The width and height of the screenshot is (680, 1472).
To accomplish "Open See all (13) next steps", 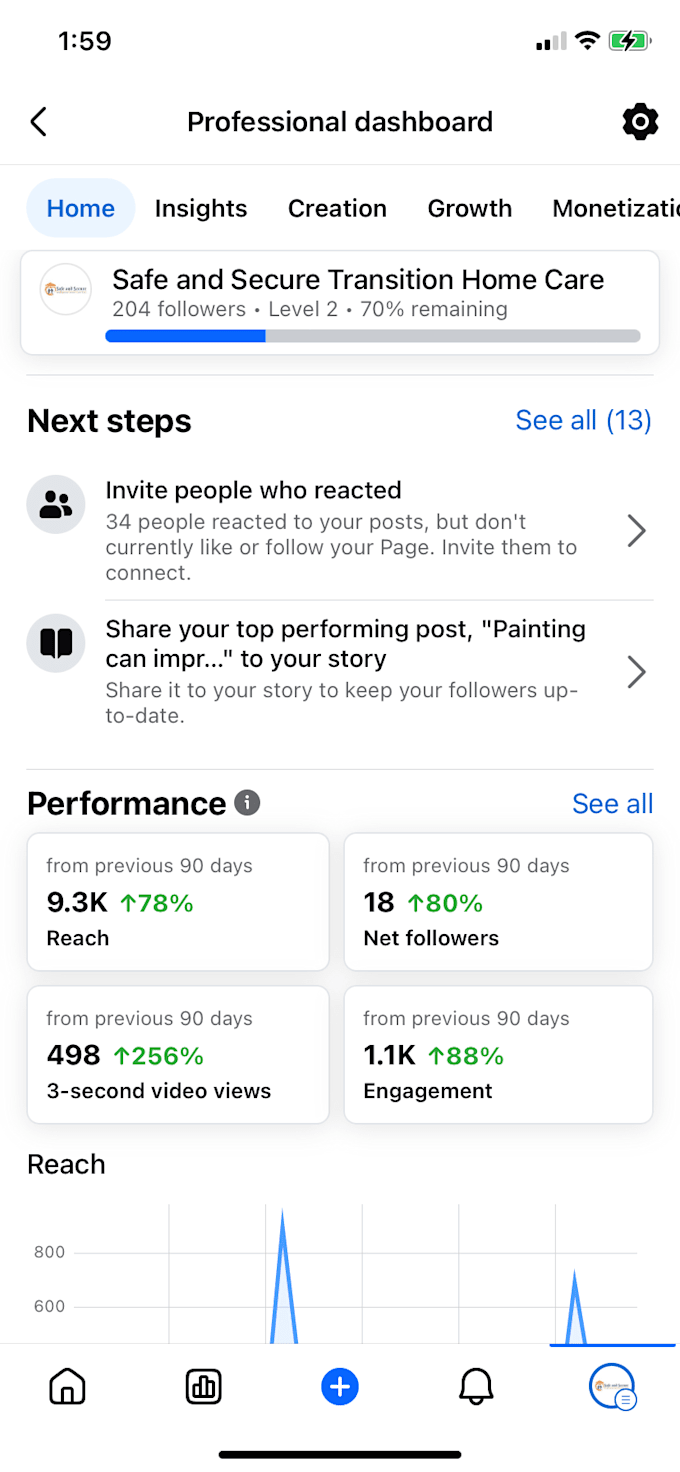I will pos(583,420).
